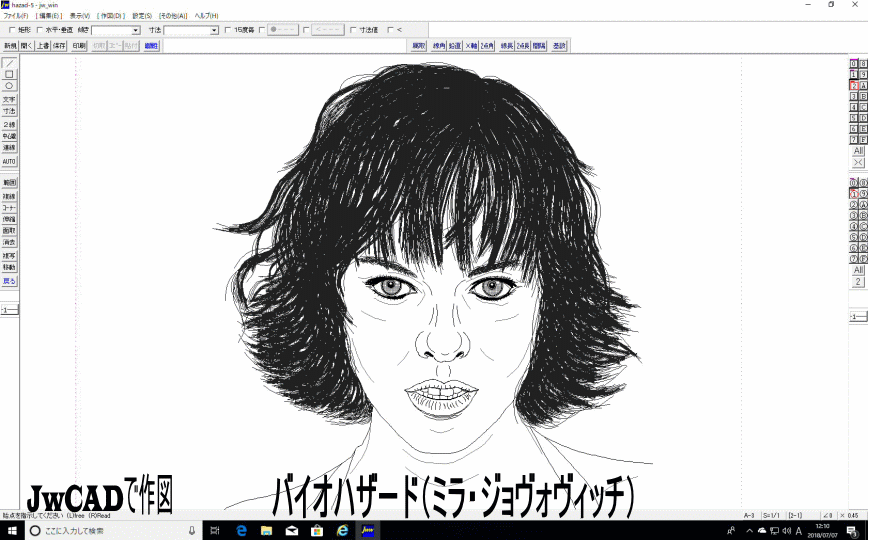The image size is (870, 540).
Task: Click the AUTO mode tool
Action: point(9,162)
